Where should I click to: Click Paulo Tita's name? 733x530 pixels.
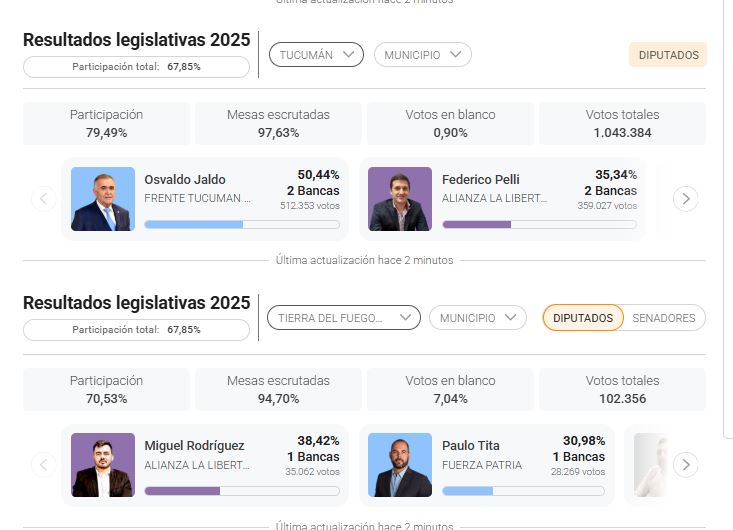click(471, 445)
